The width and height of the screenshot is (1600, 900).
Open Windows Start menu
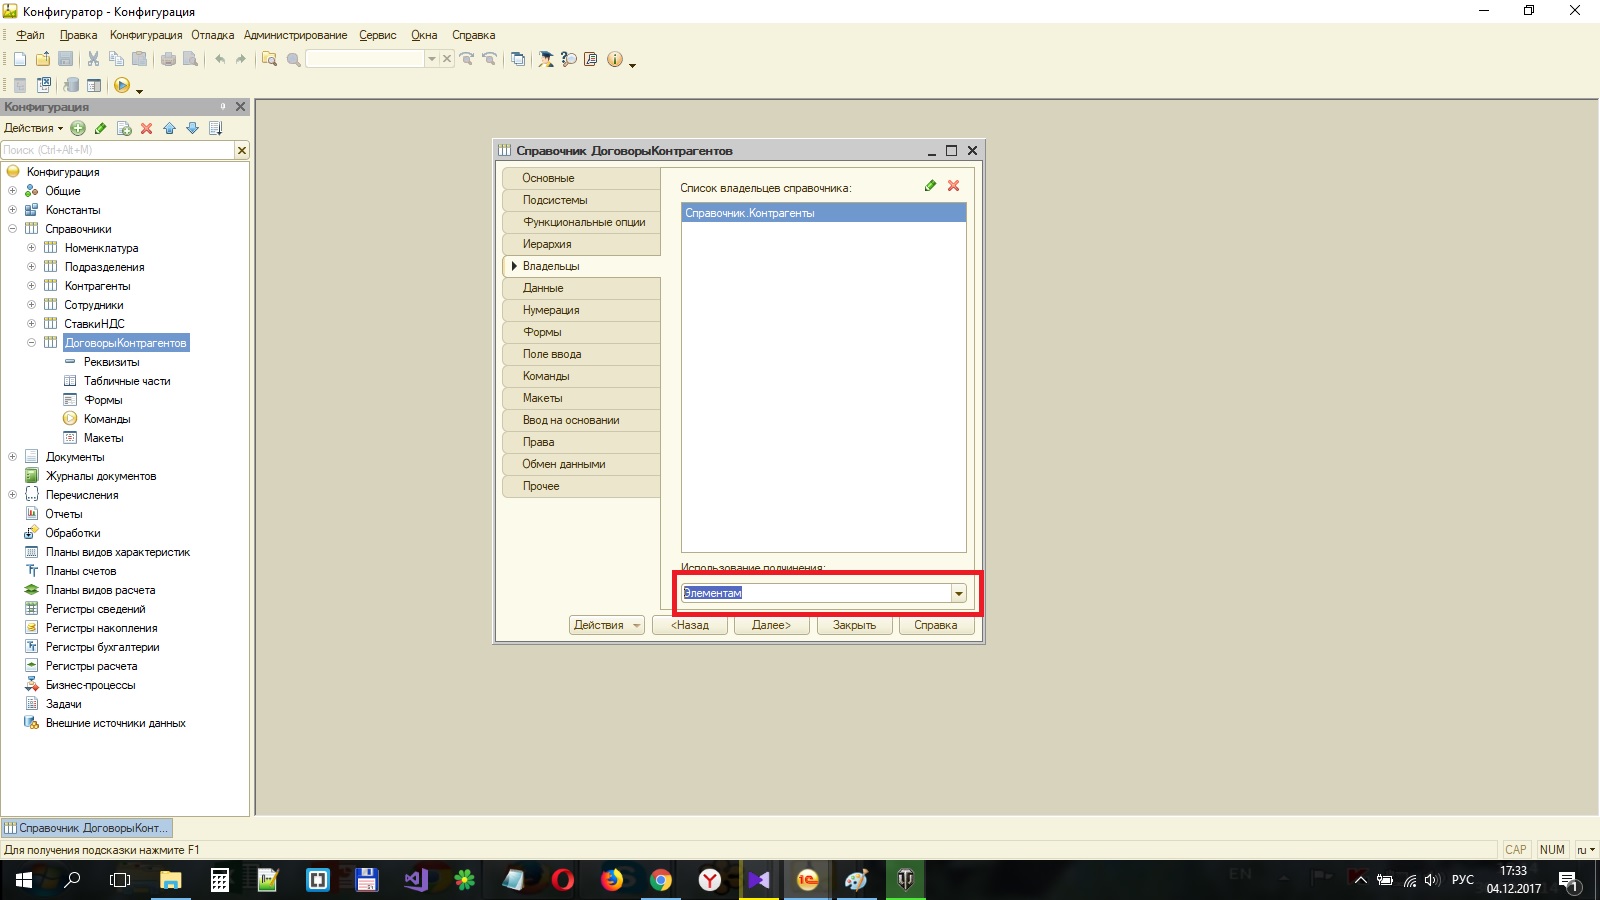click(24, 880)
